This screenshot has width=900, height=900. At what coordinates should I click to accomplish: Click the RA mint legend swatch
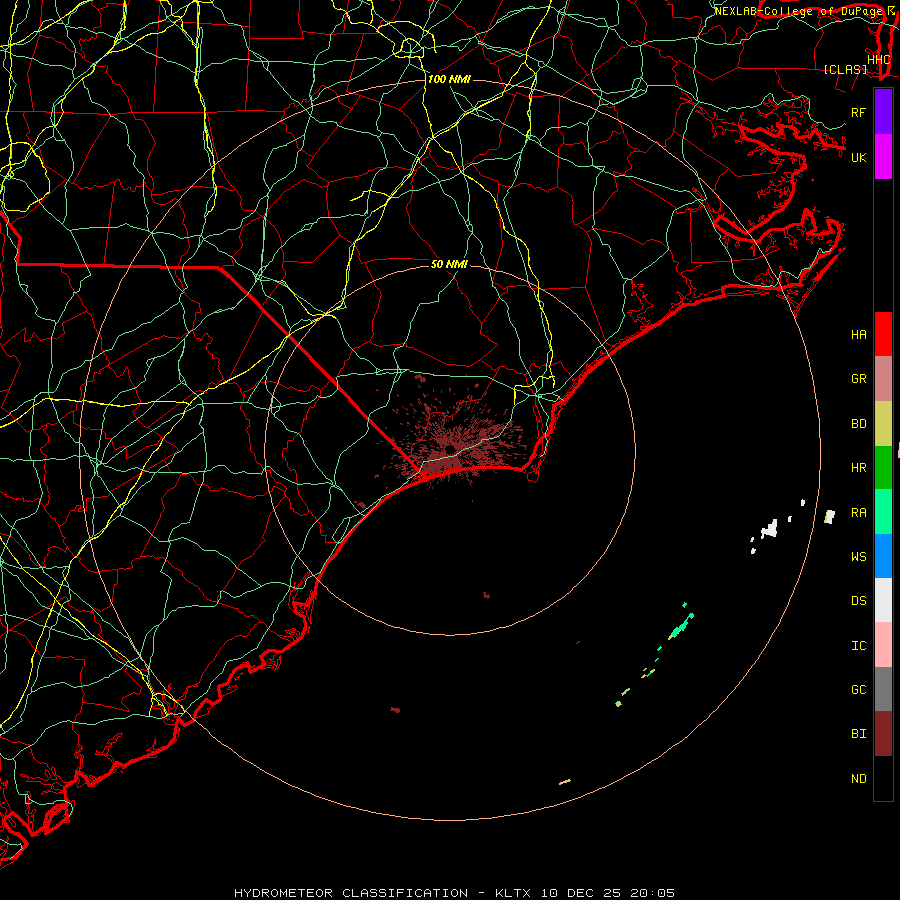883,512
